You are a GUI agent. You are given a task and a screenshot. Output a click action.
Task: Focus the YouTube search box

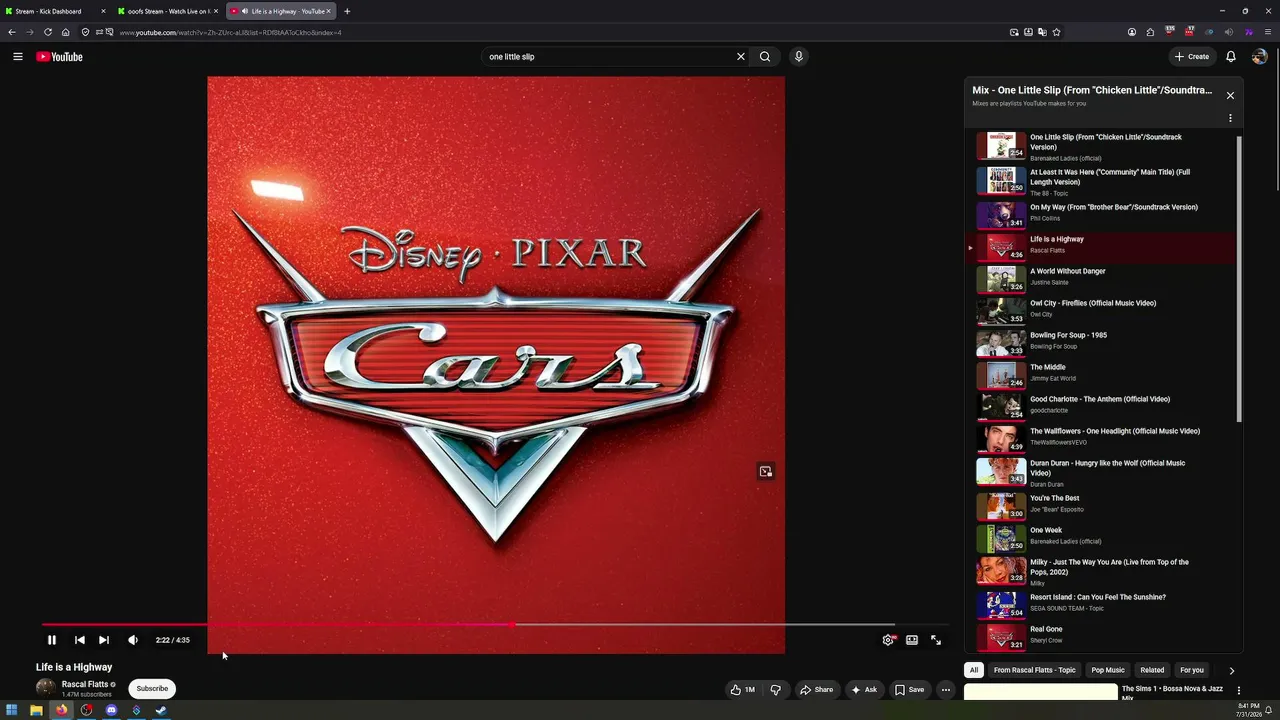coord(608,57)
